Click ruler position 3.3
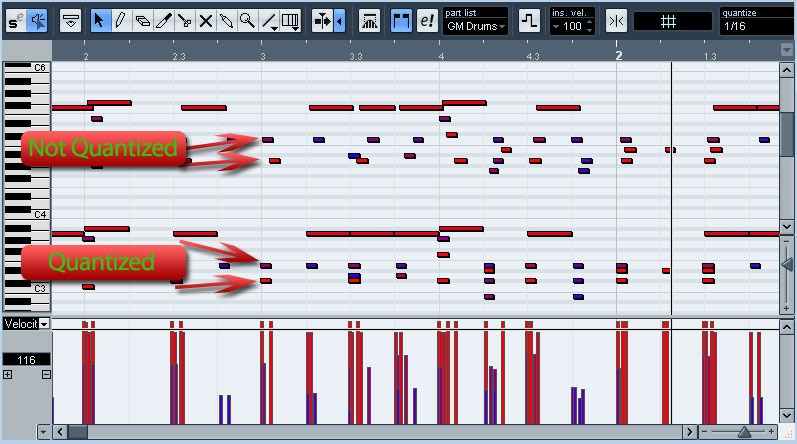Screen dimensions: 797x444 (356, 56)
